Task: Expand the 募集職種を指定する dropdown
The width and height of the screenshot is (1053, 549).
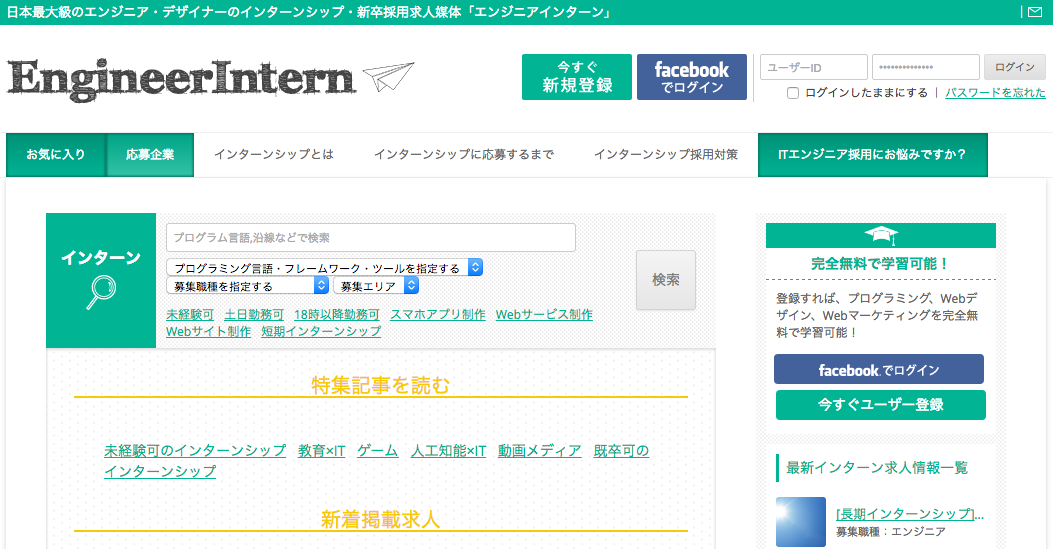Action: [247, 285]
